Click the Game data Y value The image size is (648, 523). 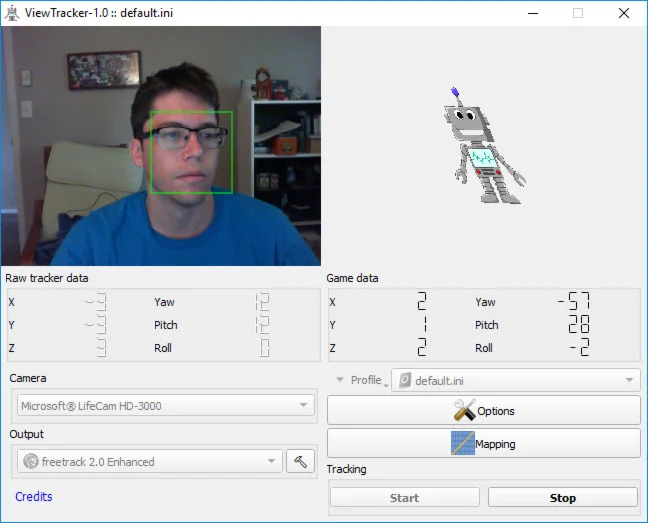pyautogui.click(x=424, y=324)
